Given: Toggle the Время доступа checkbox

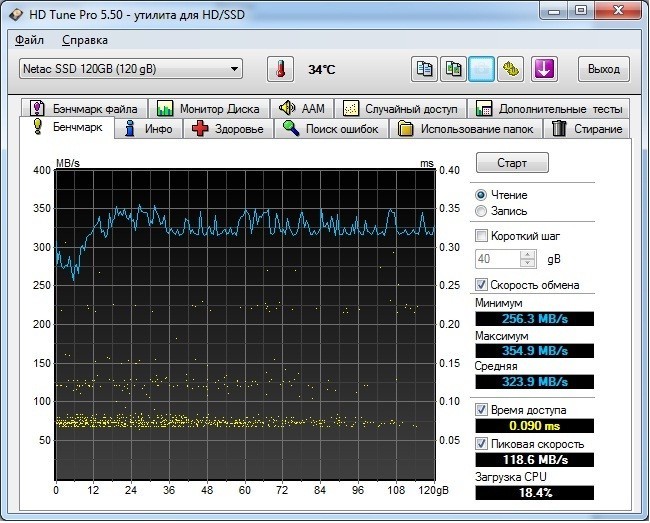Looking at the screenshot, I should 481,410.
